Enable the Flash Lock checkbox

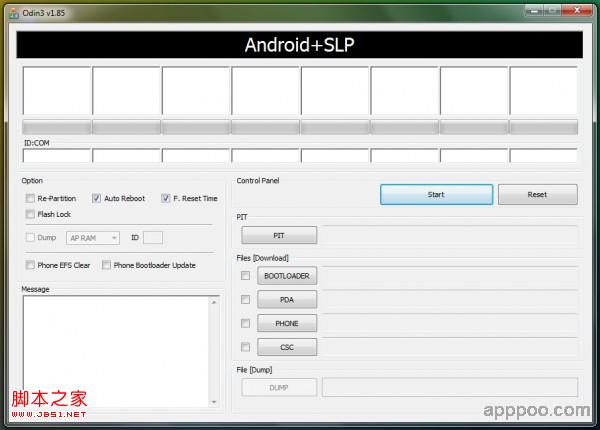click(30, 214)
